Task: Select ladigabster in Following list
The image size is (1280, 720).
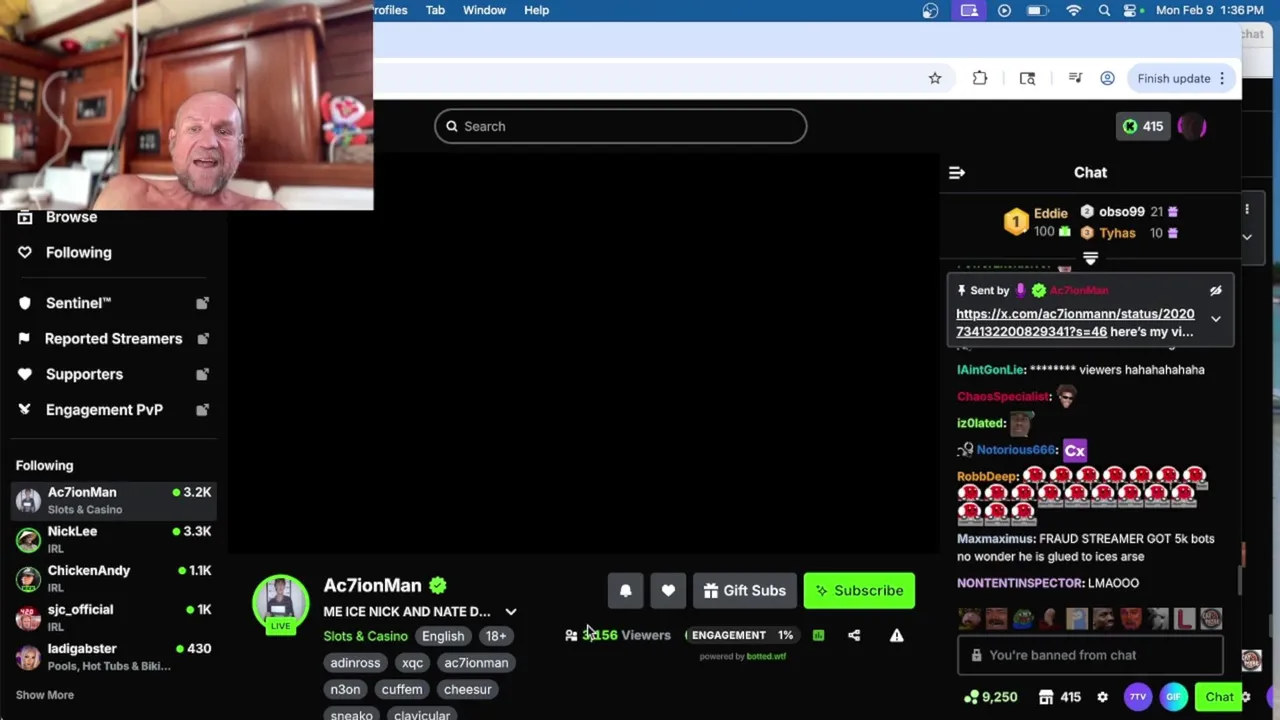Action: click(x=113, y=657)
